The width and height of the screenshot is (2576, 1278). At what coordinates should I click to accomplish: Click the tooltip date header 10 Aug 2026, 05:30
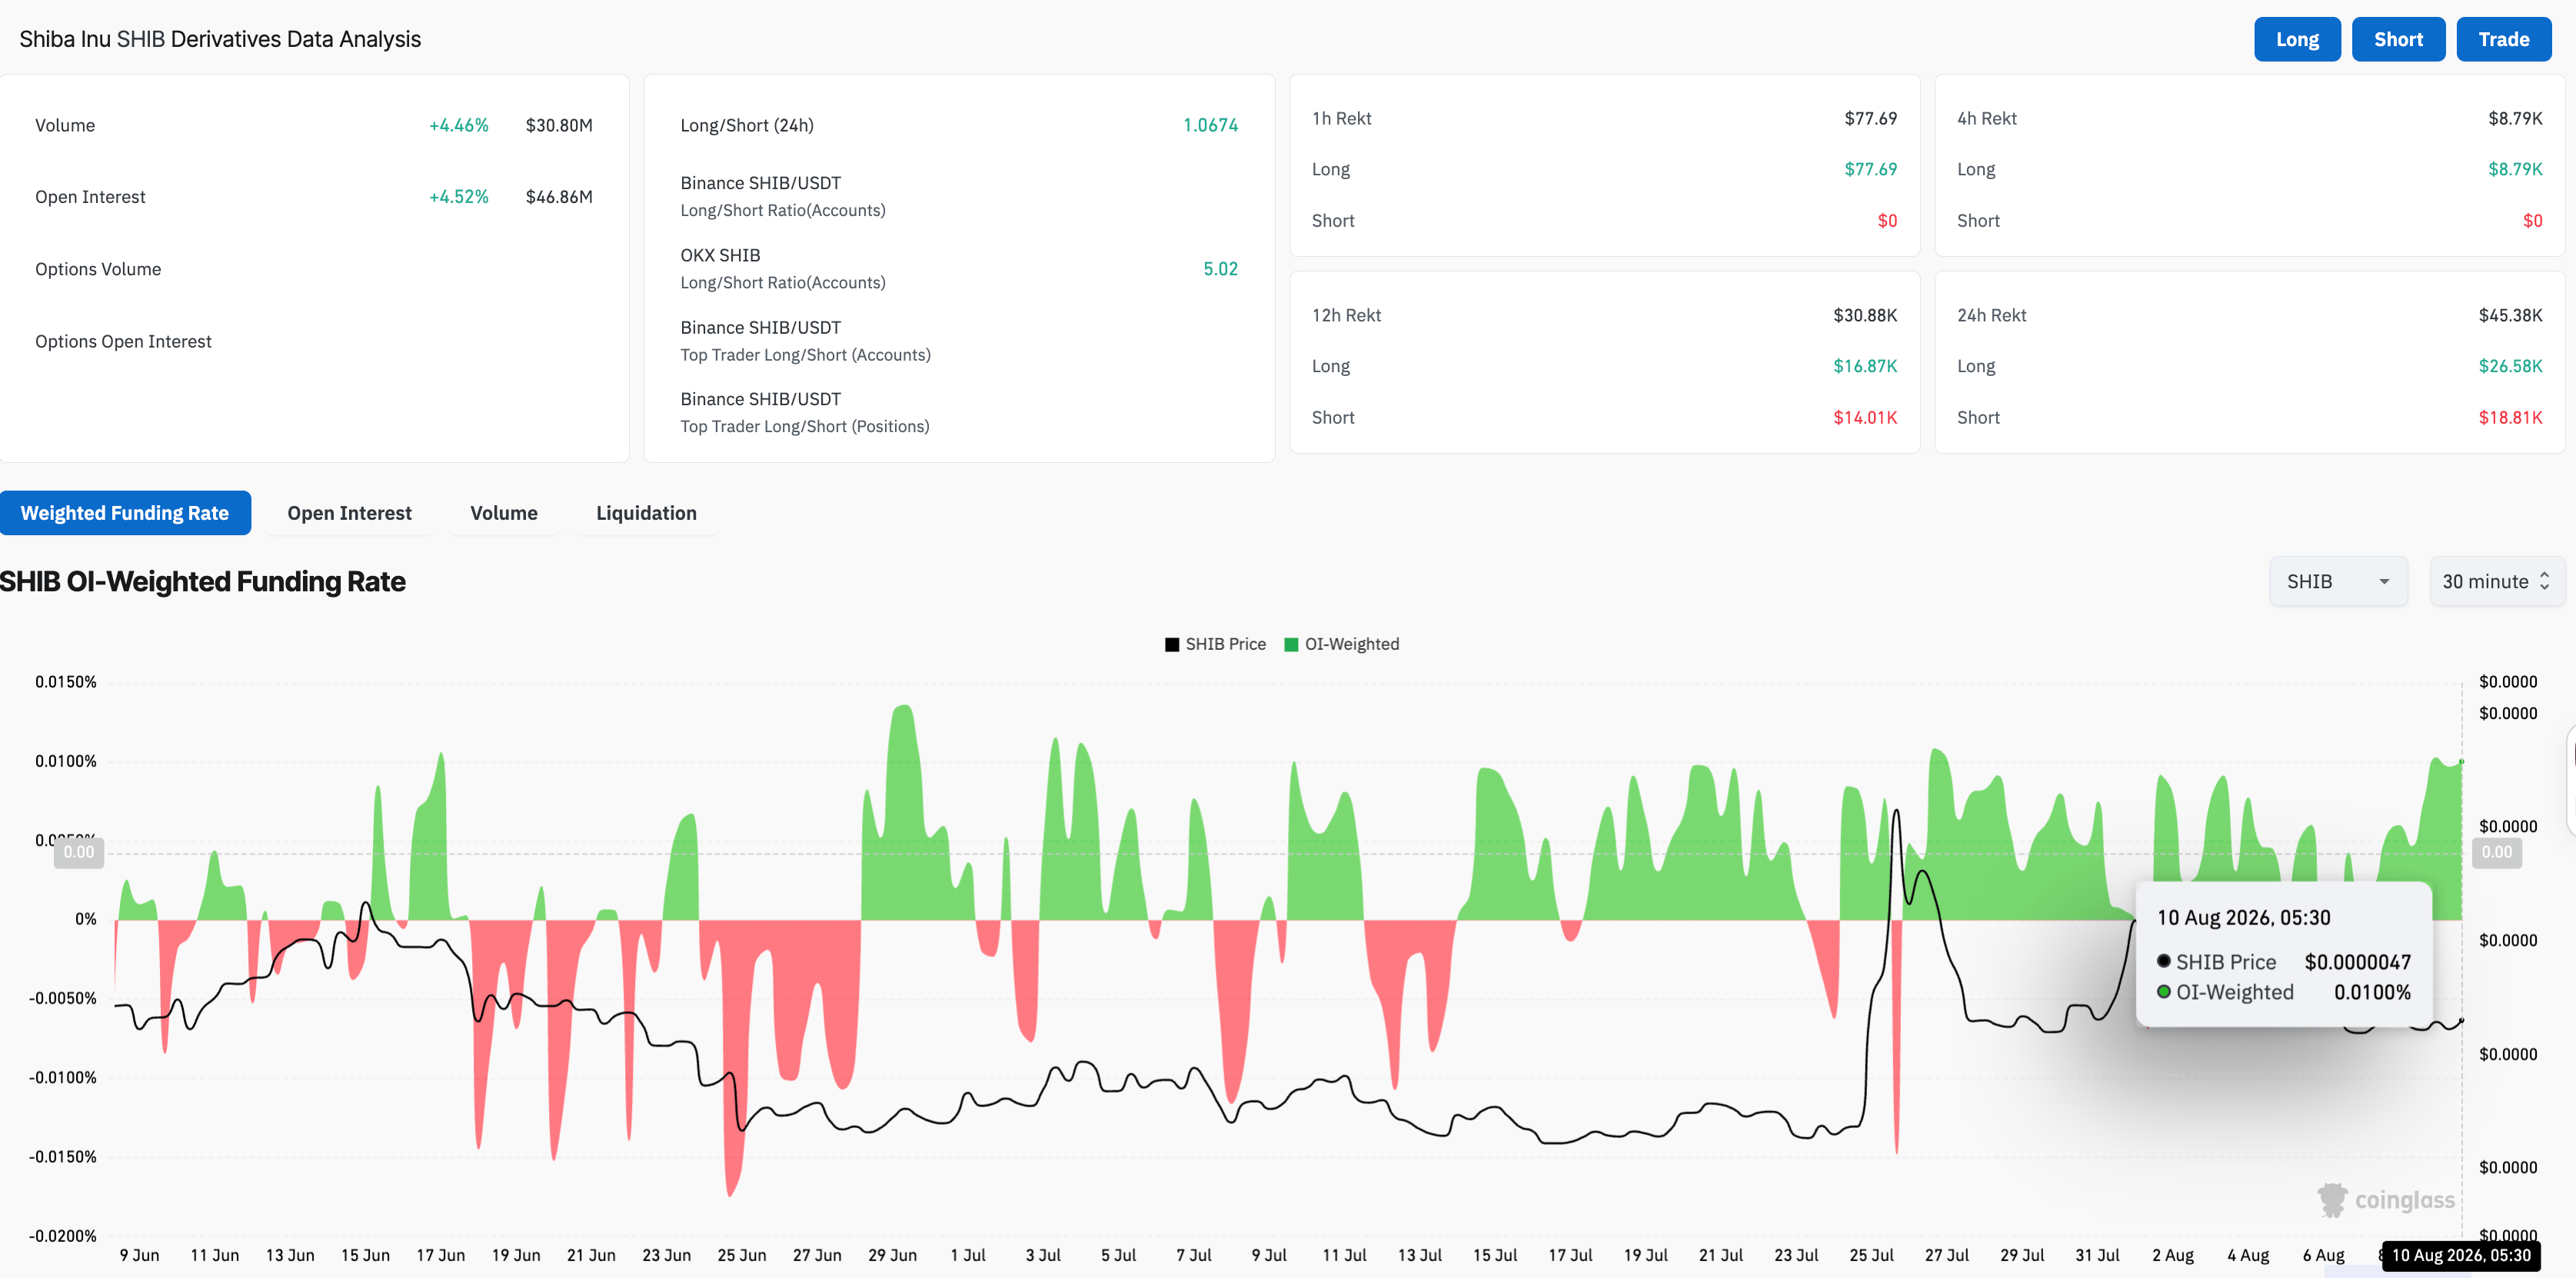click(2243, 918)
